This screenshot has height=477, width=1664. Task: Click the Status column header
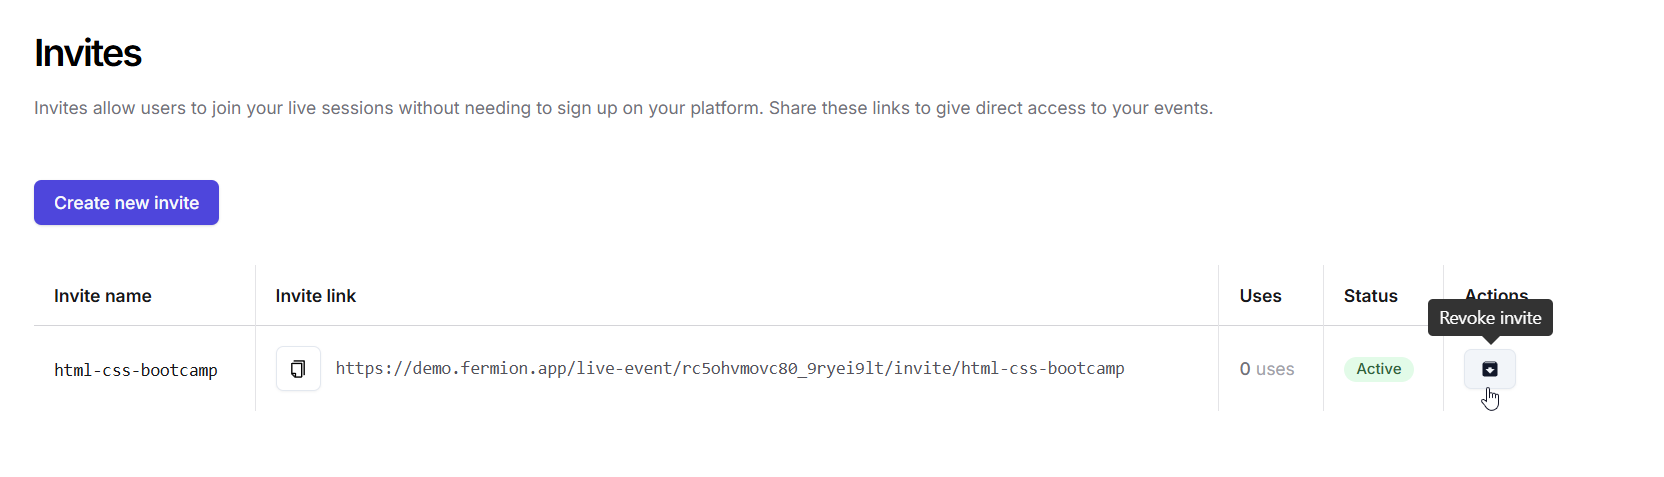pyautogui.click(x=1370, y=296)
